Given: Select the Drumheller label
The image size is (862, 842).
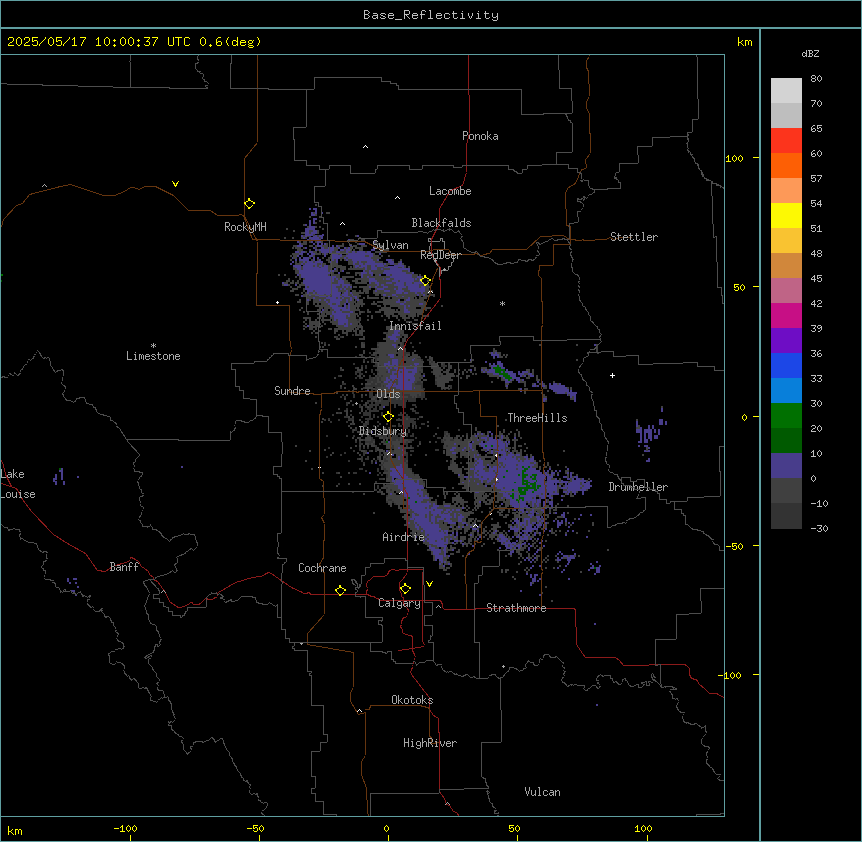Looking at the screenshot, I should click(638, 487).
